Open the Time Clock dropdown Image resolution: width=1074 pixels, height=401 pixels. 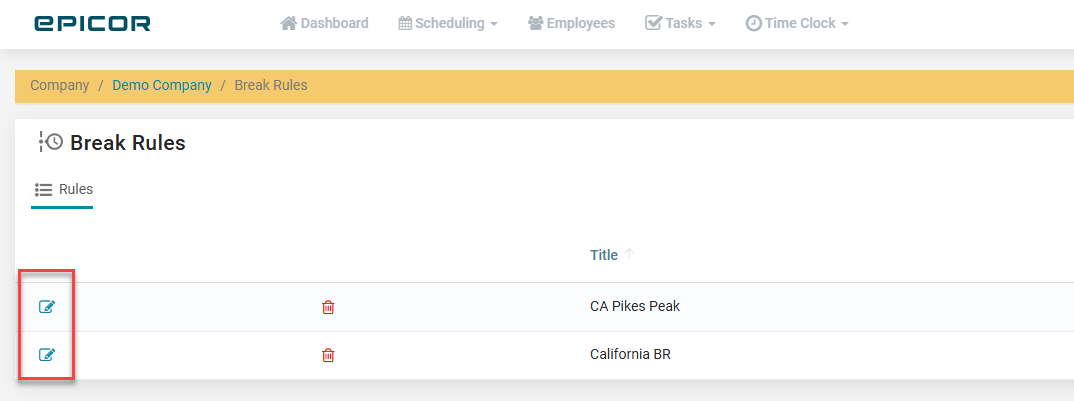click(x=797, y=23)
